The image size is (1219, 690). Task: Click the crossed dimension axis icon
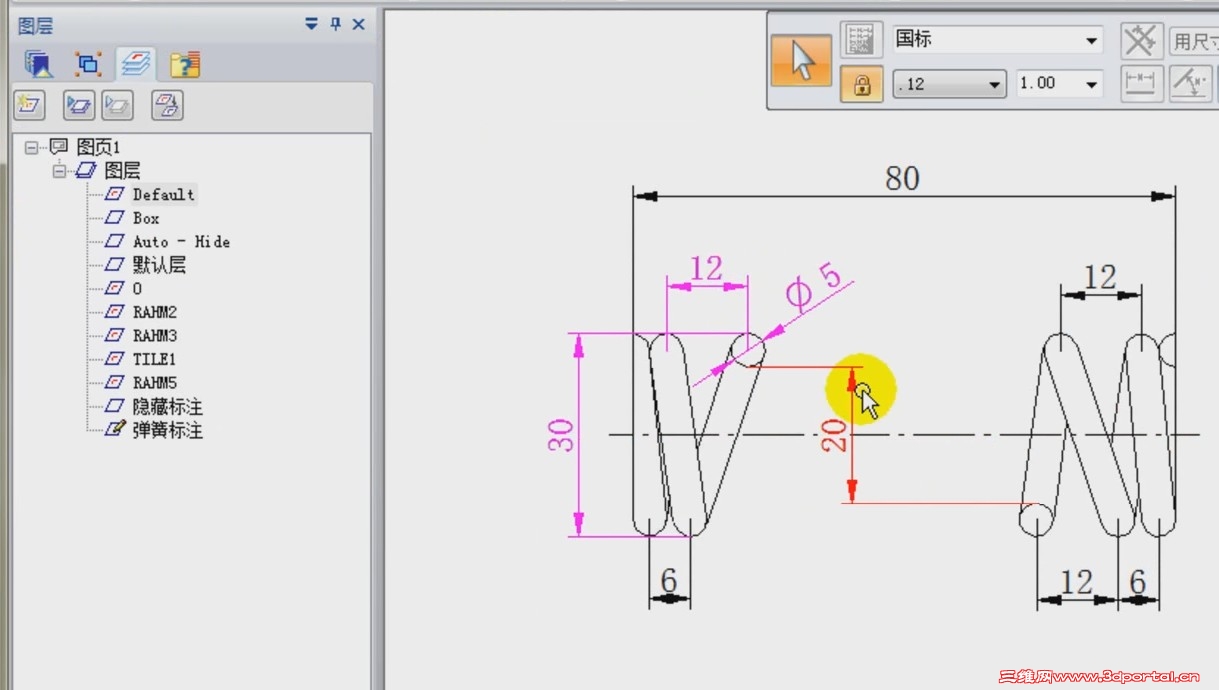pos(1140,40)
